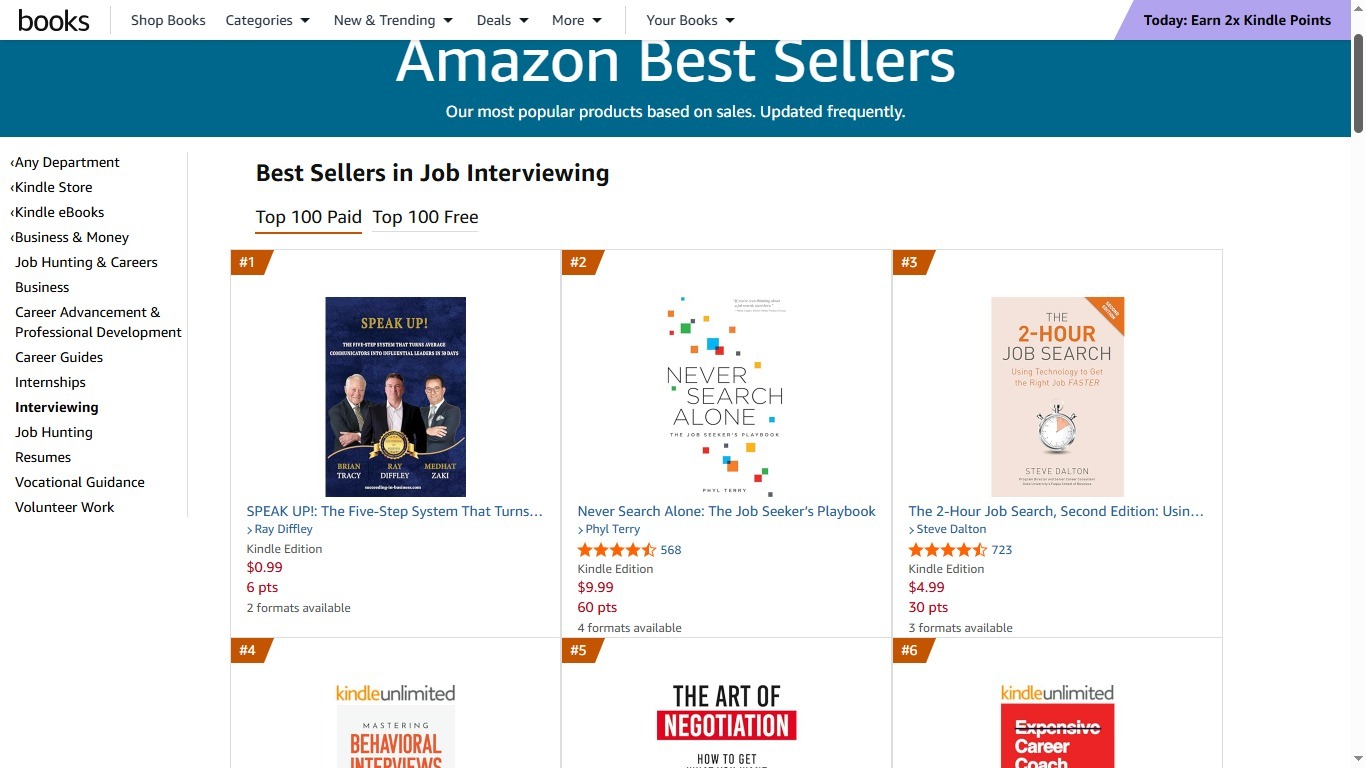Expand the New & Trending dropdown
The height and width of the screenshot is (768, 1366).
[x=392, y=19]
